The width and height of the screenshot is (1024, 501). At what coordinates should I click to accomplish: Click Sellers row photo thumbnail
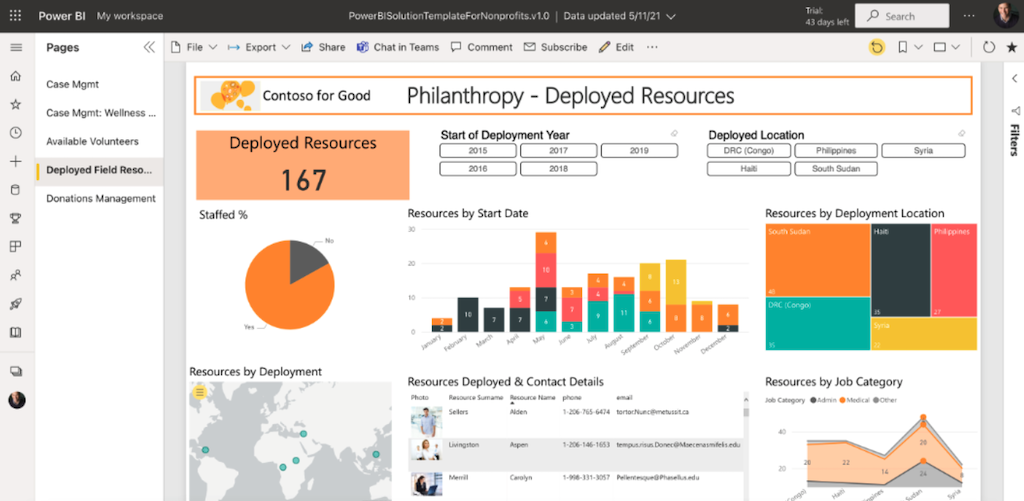(x=426, y=421)
